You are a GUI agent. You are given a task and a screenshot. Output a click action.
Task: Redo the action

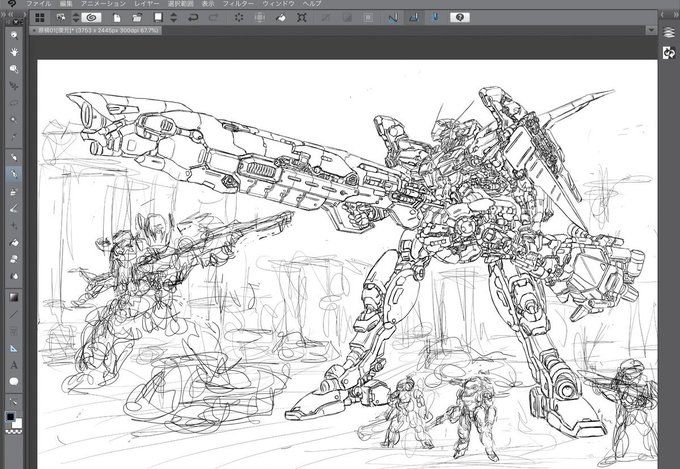pos(214,17)
